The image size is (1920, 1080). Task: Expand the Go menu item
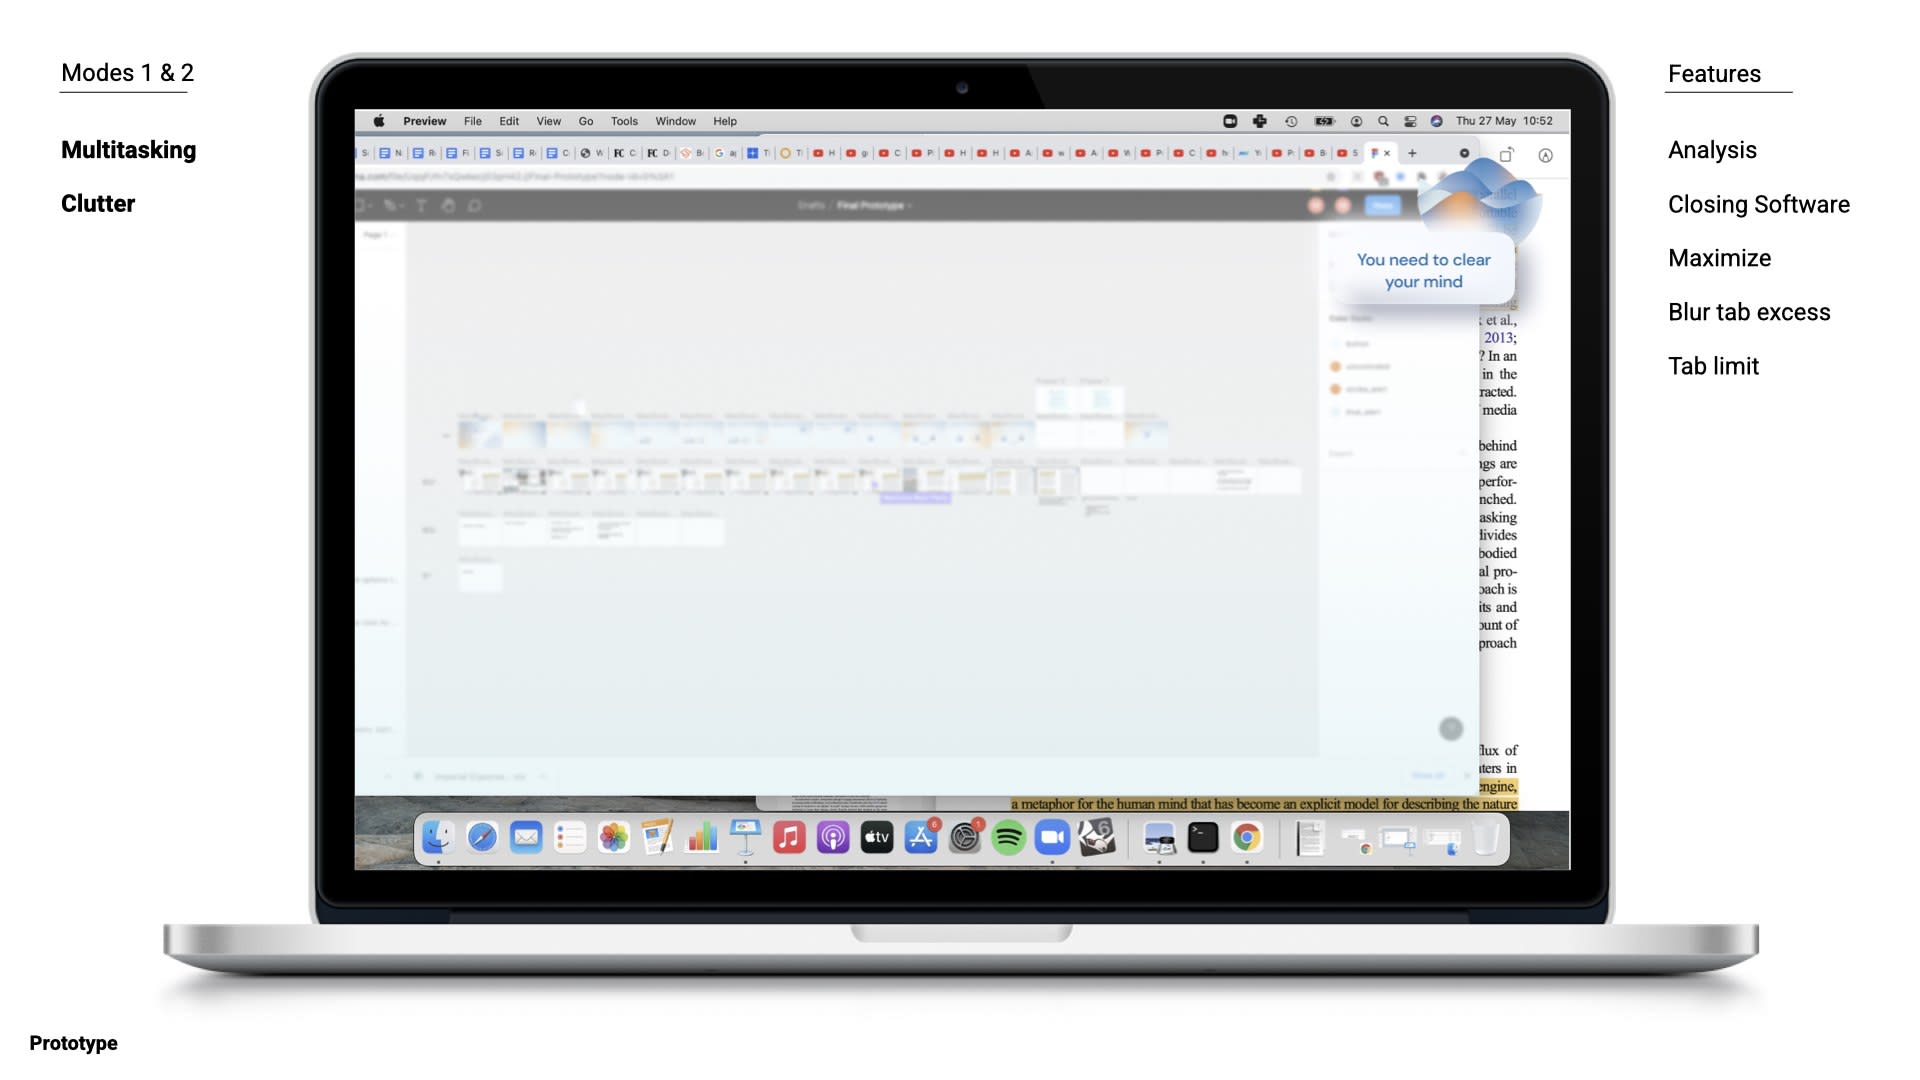click(585, 120)
